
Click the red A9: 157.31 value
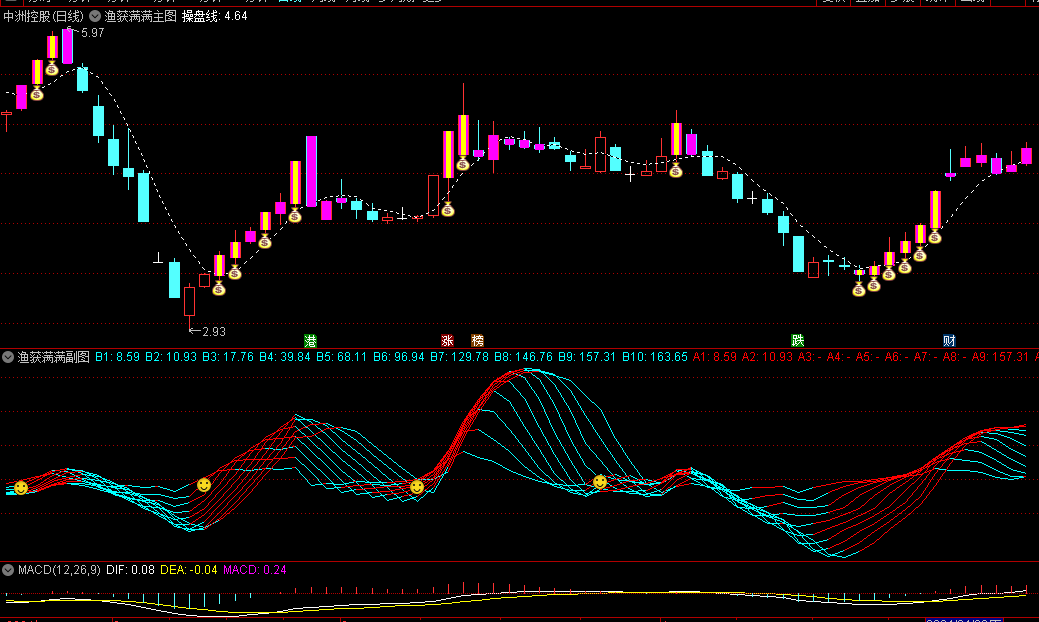(1000, 357)
